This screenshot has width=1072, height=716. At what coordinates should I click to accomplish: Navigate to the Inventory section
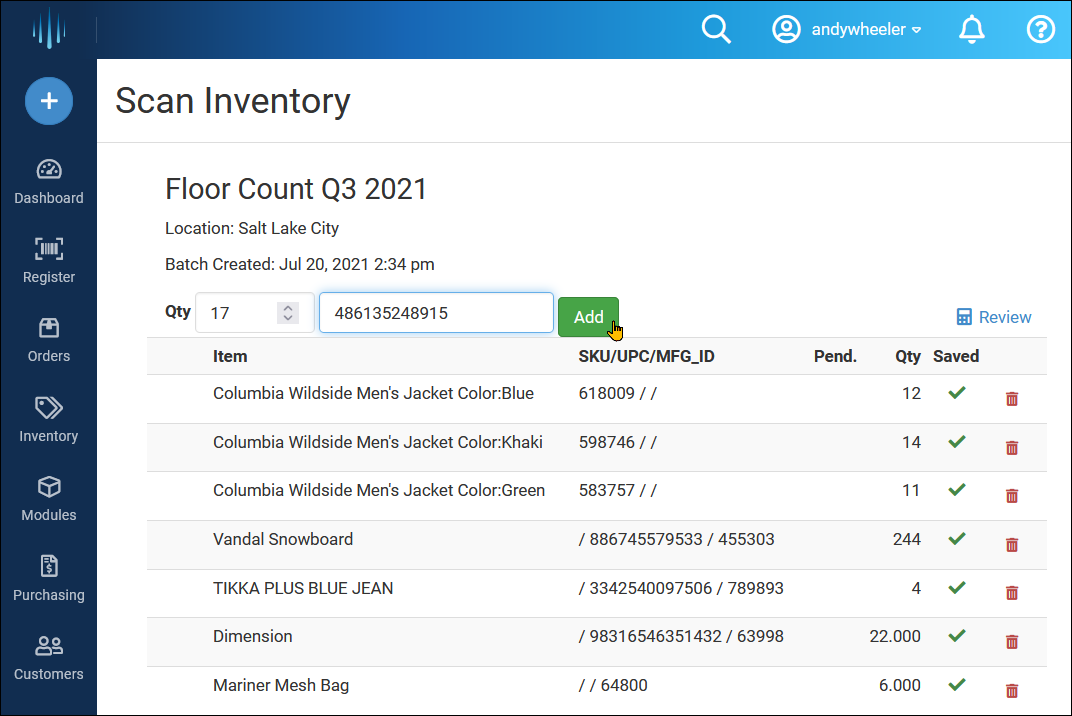(48, 418)
